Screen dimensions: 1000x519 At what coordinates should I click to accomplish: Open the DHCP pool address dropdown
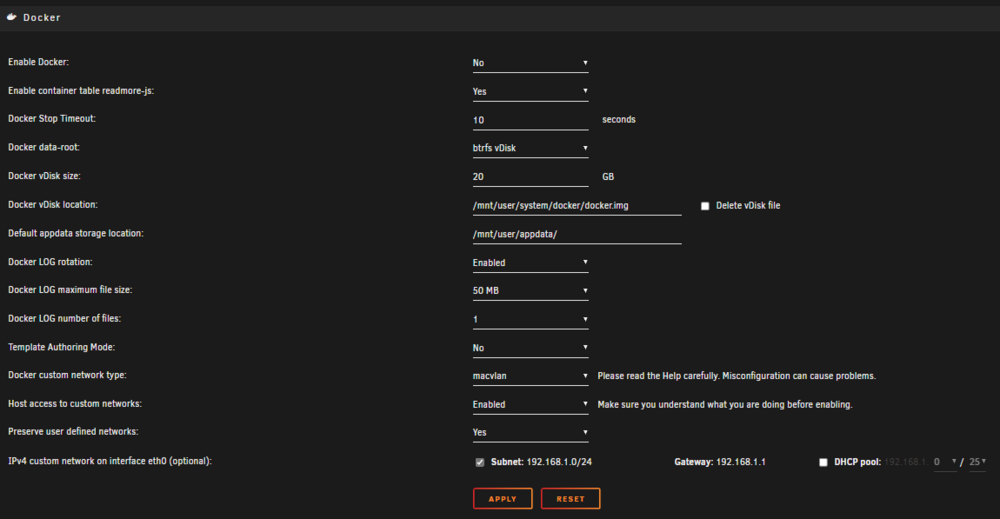945,462
